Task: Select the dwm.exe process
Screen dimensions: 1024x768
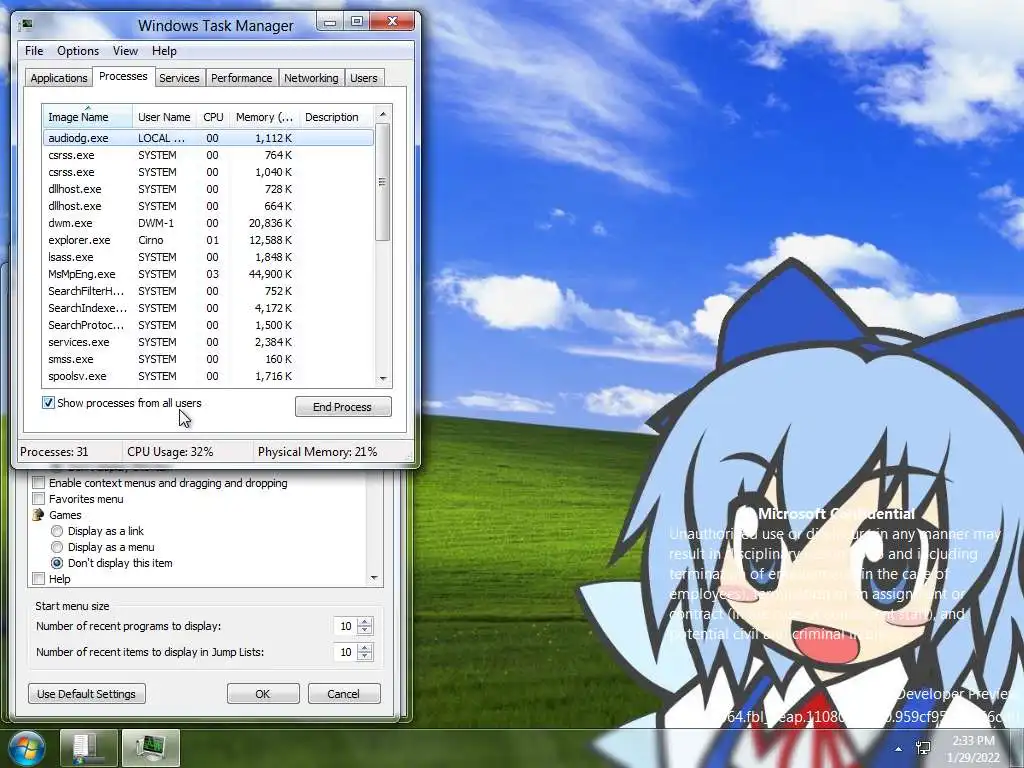Action: click(208, 223)
